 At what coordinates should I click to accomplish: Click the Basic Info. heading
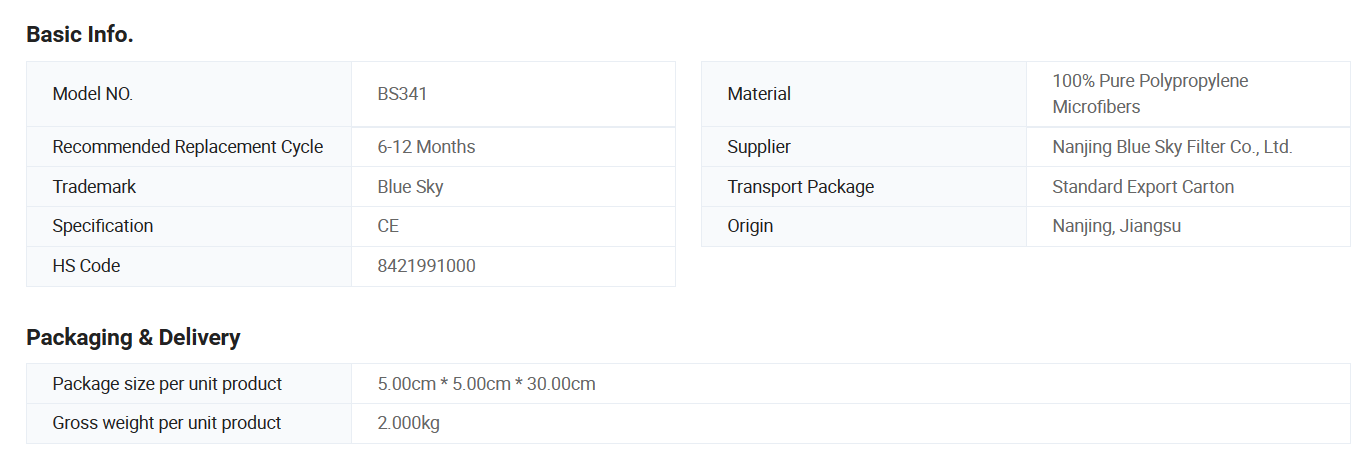(80, 34)
